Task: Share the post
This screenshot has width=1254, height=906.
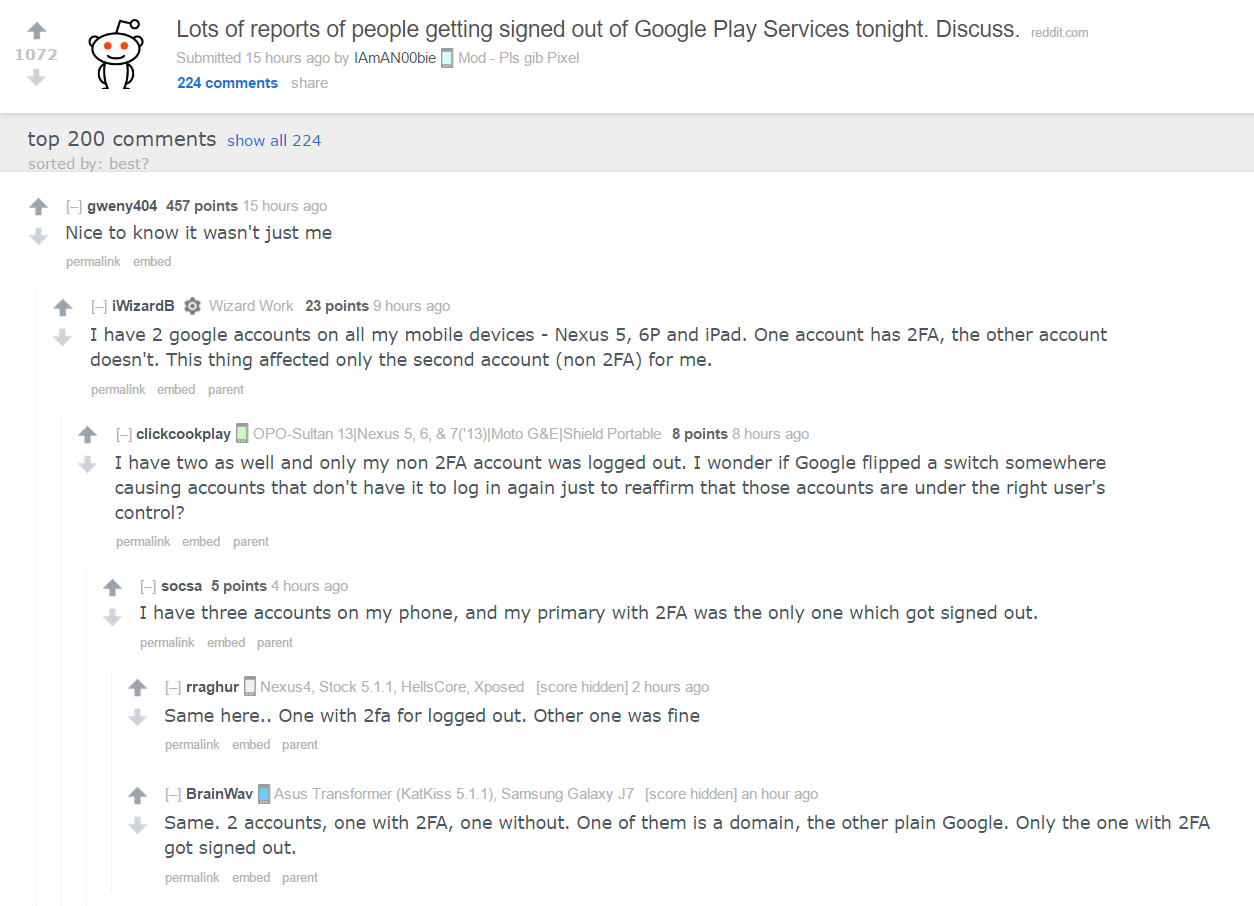Action: point(309,83)
